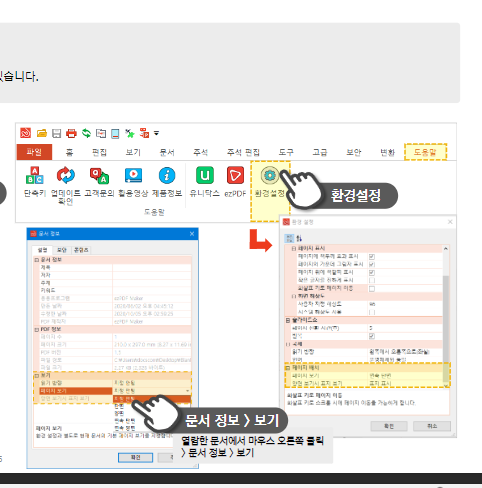This screenshot has width=482, height=488.
Task: Select 설명 tab in document info dialog
Action: (42, 250)
